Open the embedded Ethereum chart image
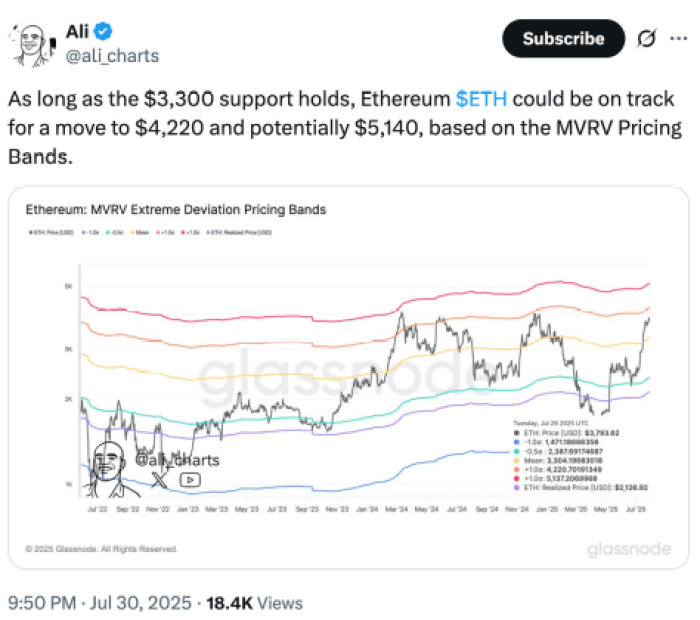 (350, 380)
